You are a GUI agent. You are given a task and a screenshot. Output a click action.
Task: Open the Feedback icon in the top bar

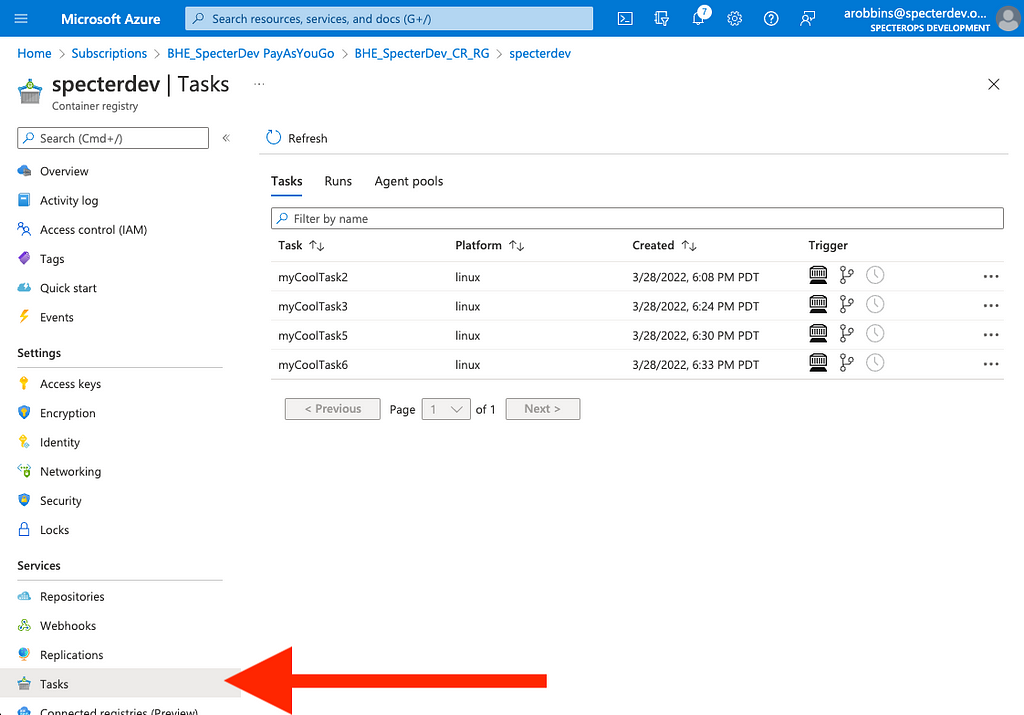tap(807, 18)
